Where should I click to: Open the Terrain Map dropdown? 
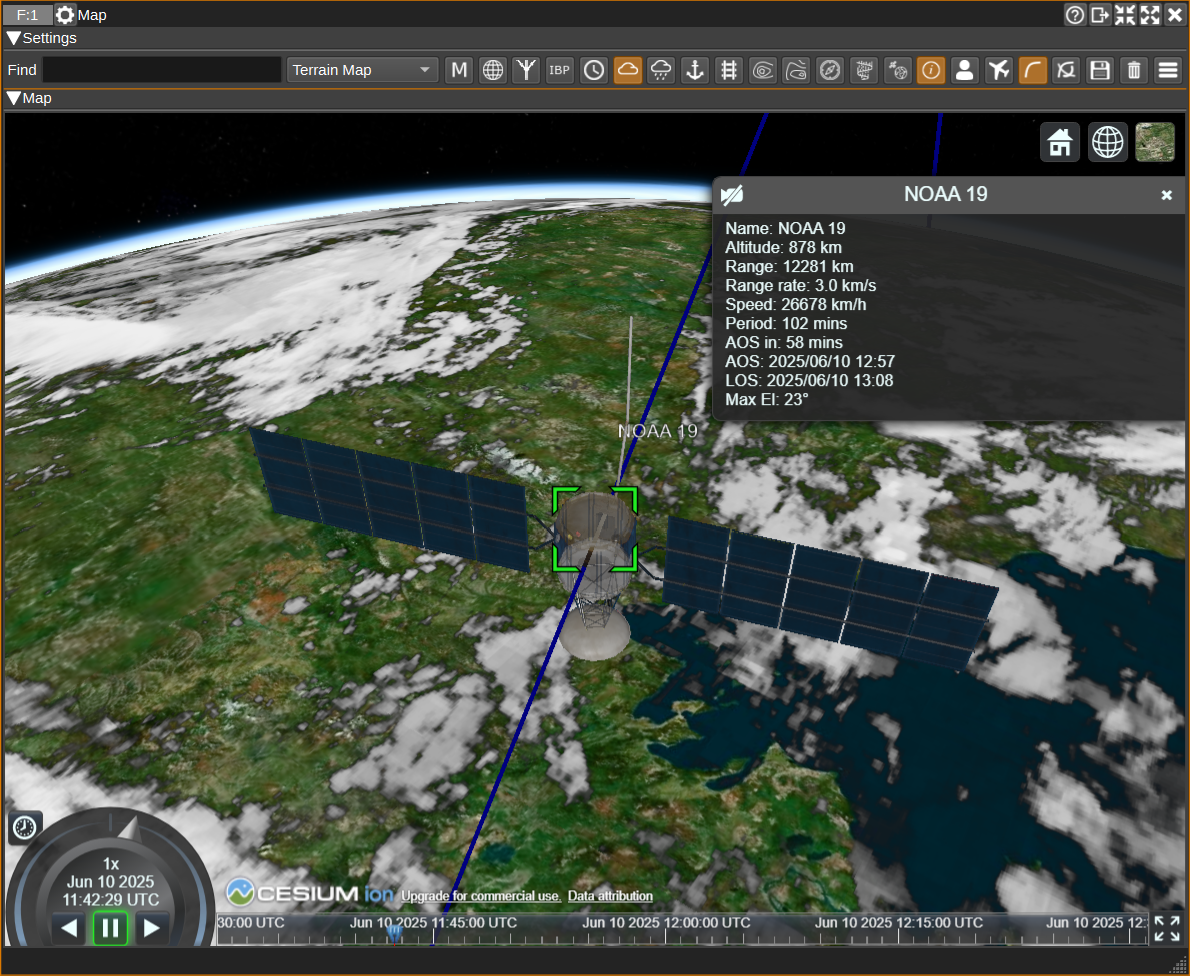(x=362, y=70)
